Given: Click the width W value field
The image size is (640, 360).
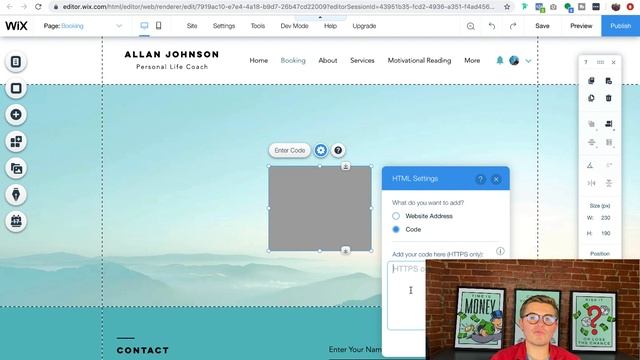Looking at the screenshot, I should pyautogui.click(x=606, y=218).
